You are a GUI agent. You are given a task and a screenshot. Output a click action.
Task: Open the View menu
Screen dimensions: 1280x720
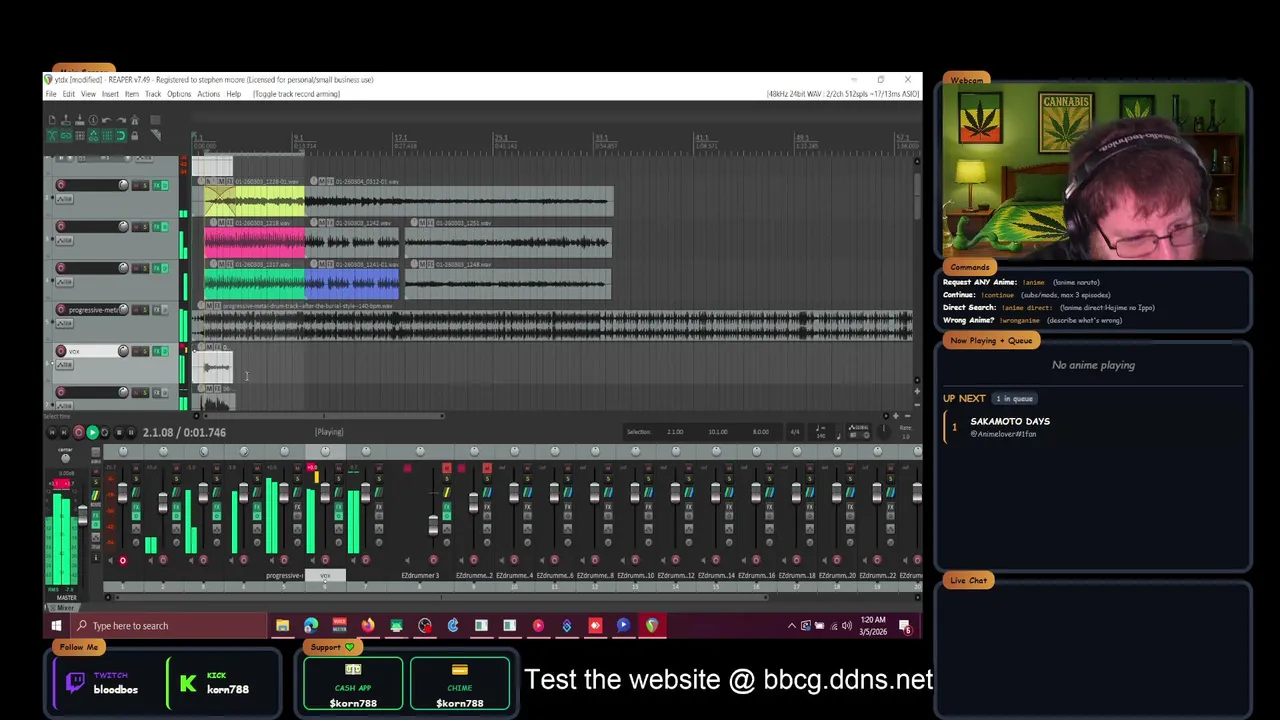pos(88,94)
